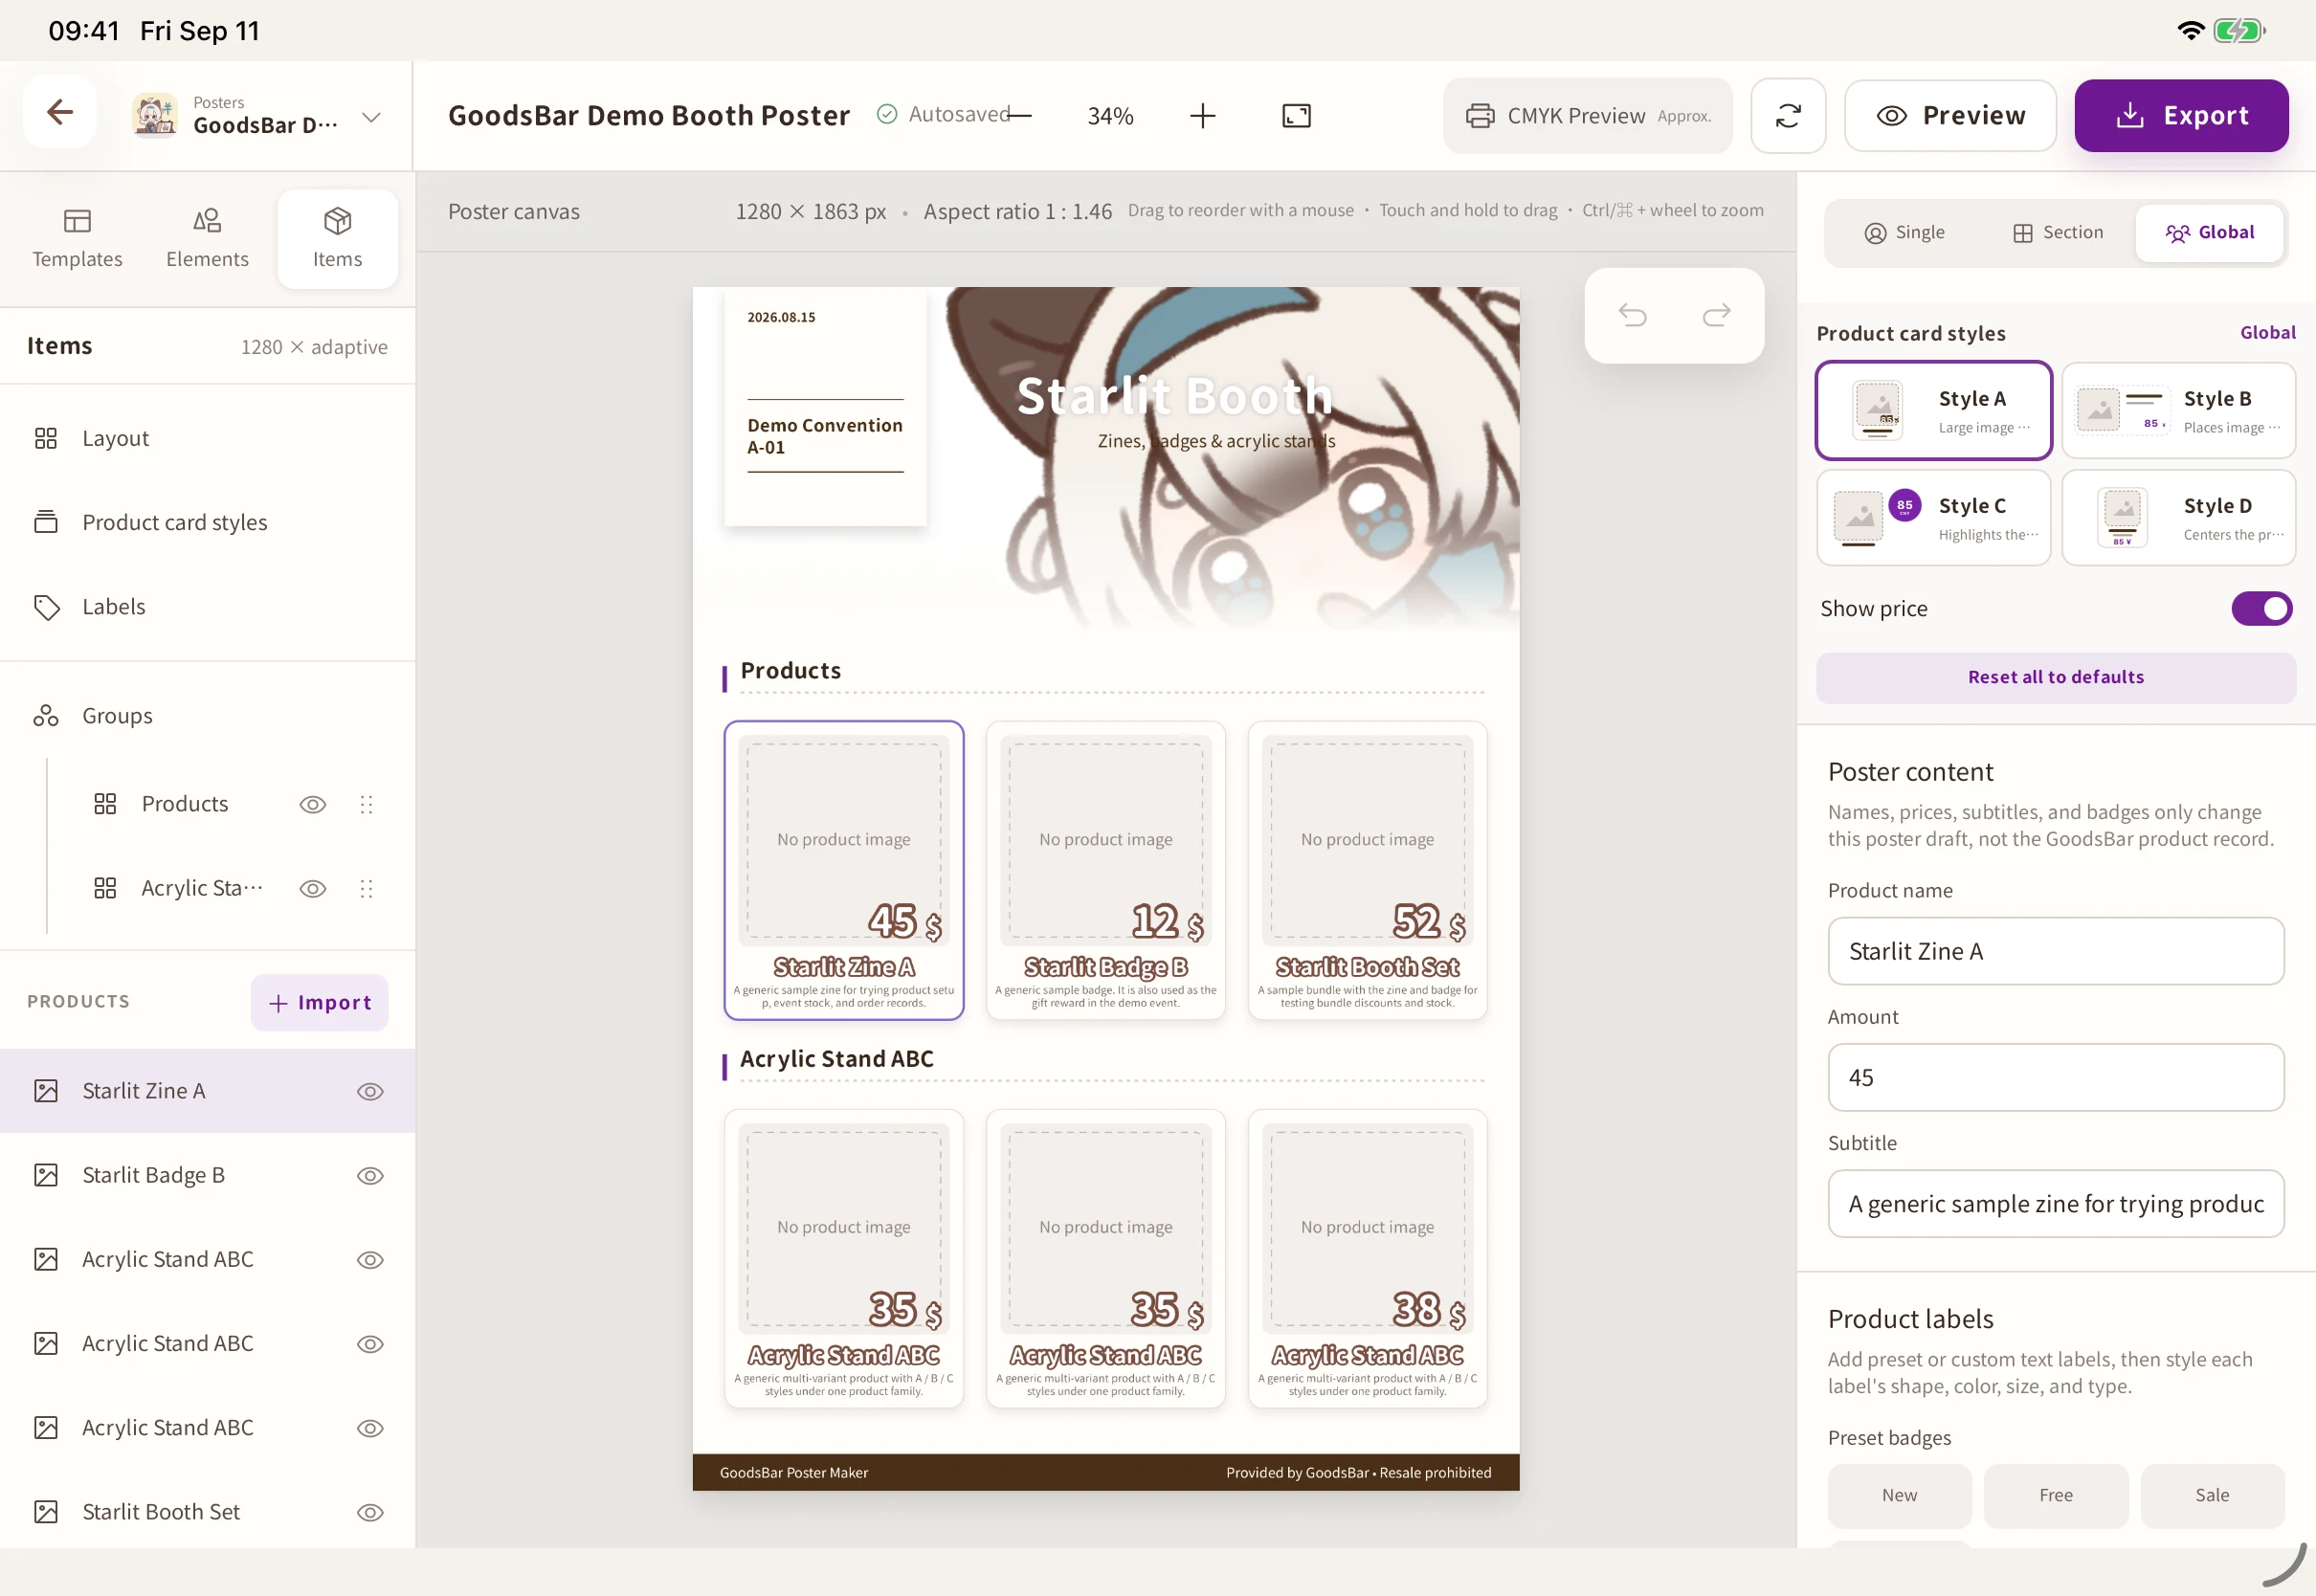Reset all to defaults
2316x1596 pixels.
[x=2055, y=677]
